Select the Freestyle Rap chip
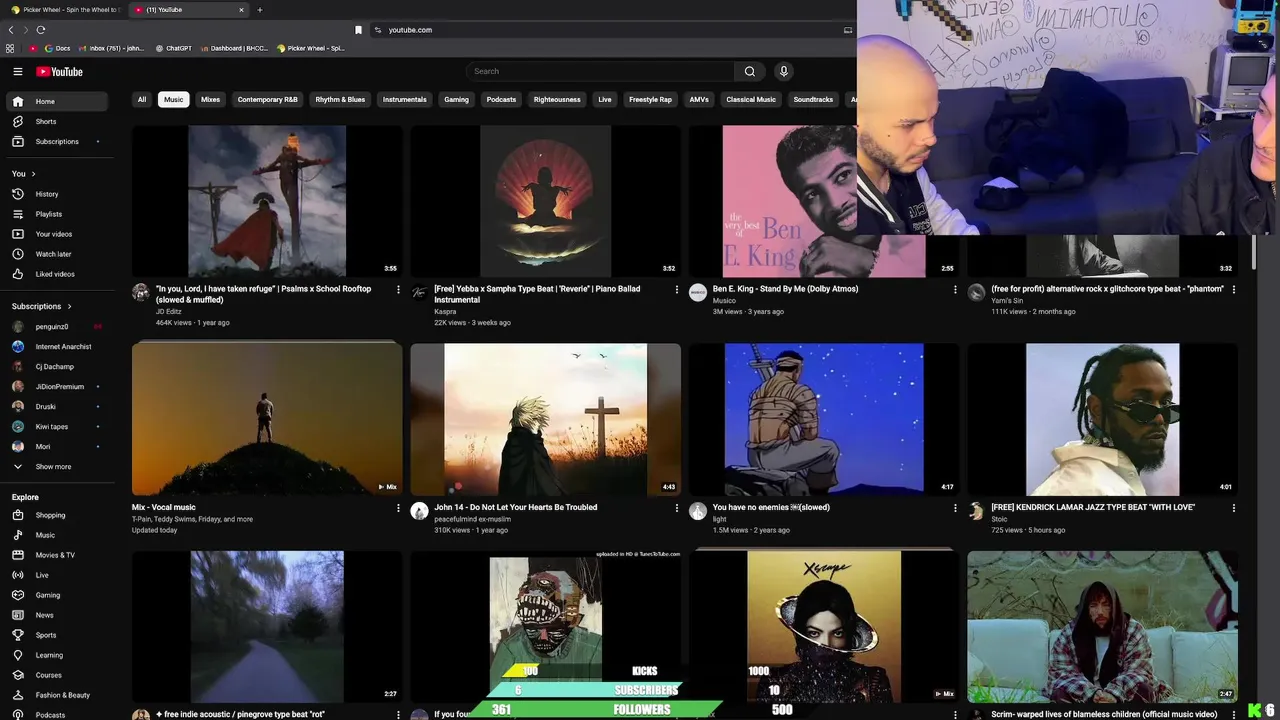The width and height of the screenshot is (1280, 720). (x=650, y=100)
